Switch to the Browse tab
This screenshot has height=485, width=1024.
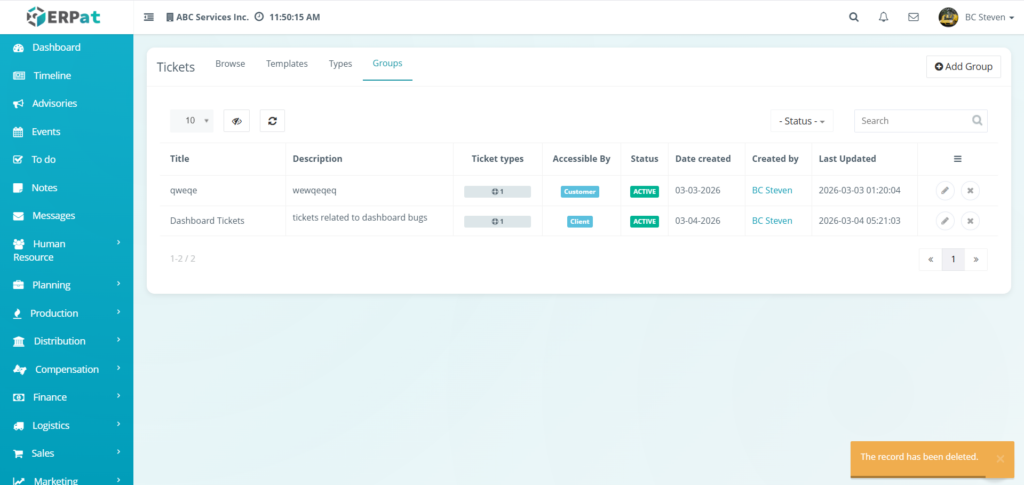point(230,64)
